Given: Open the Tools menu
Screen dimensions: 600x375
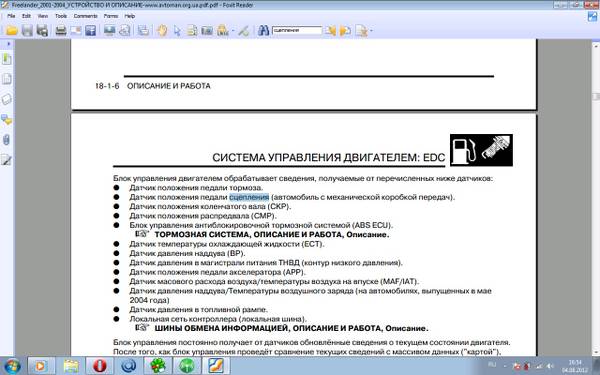Looking at the screenshot, I should click(x=61, y=16).
